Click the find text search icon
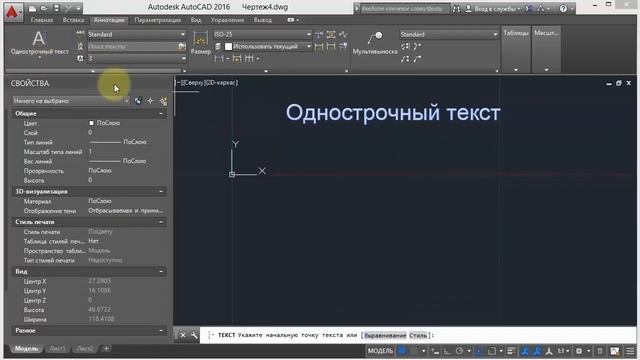 (x=182, y=47)
